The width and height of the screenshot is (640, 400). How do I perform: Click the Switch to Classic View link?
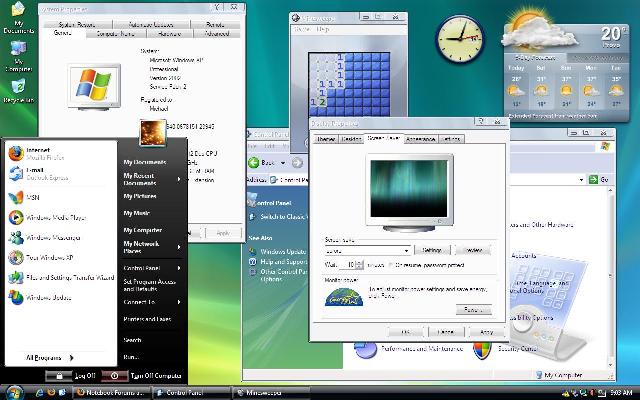[284, 217]
